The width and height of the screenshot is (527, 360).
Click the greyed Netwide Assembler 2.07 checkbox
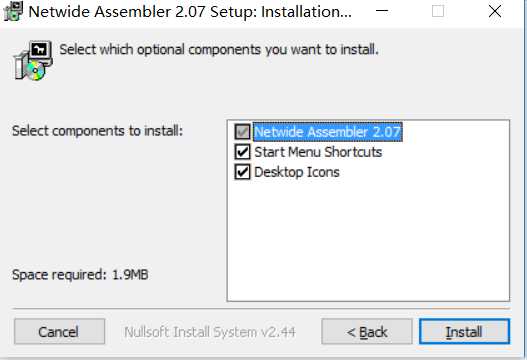tap(242, 131)
